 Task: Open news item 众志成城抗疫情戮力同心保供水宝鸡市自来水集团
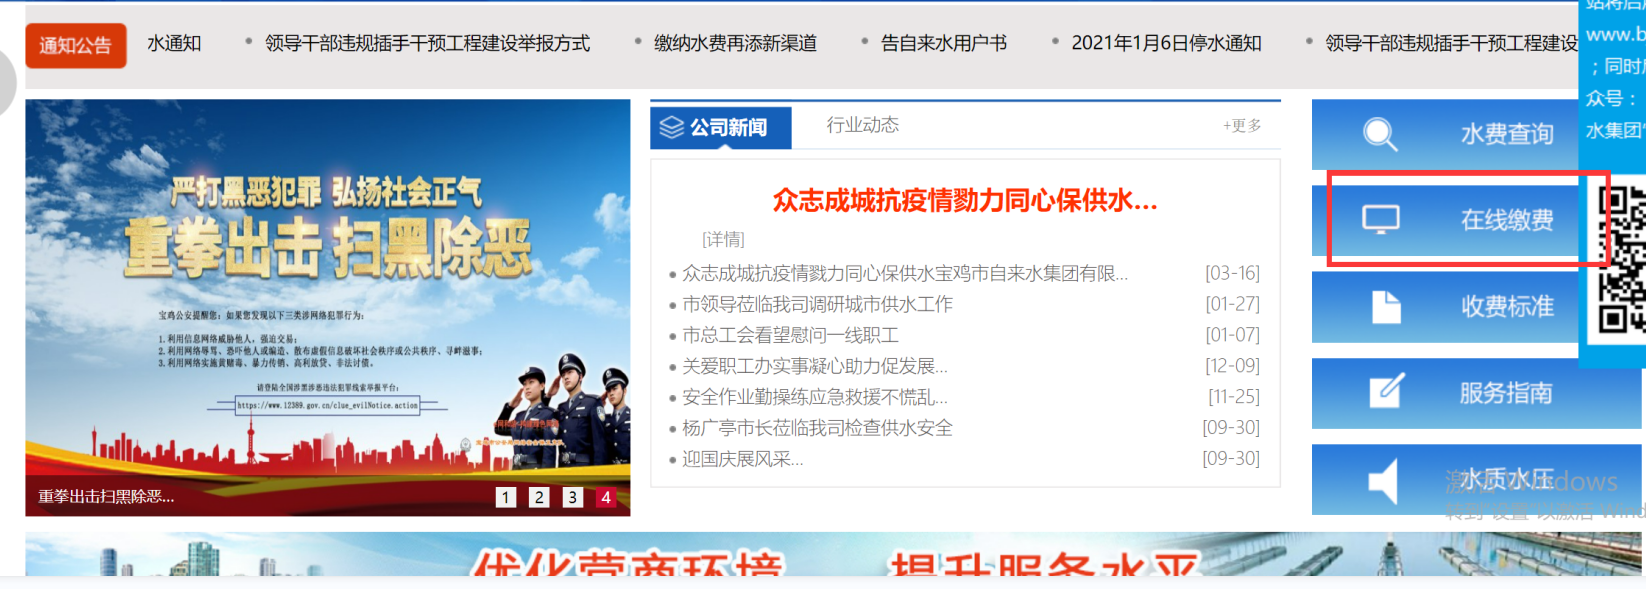coord(905,273)
